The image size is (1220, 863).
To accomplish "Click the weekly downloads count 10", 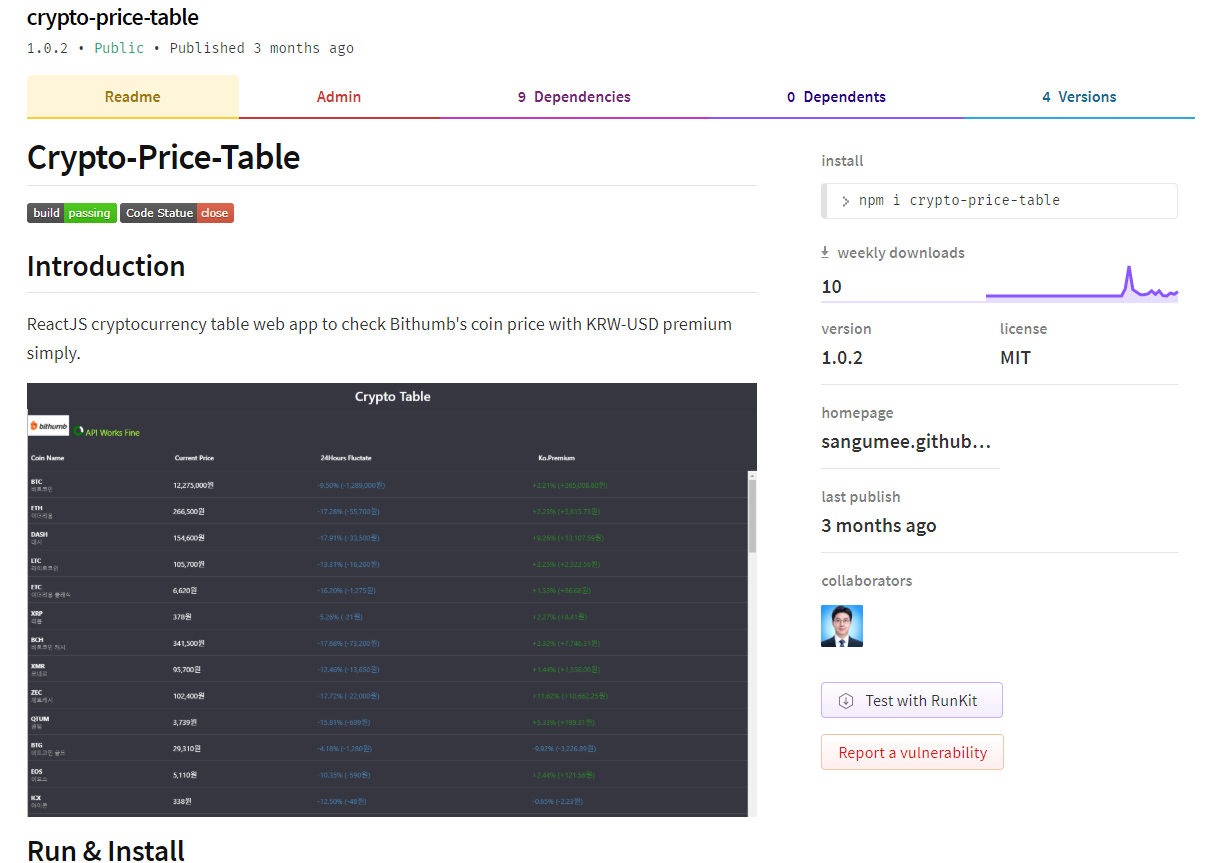I will (x=832, y=287).
